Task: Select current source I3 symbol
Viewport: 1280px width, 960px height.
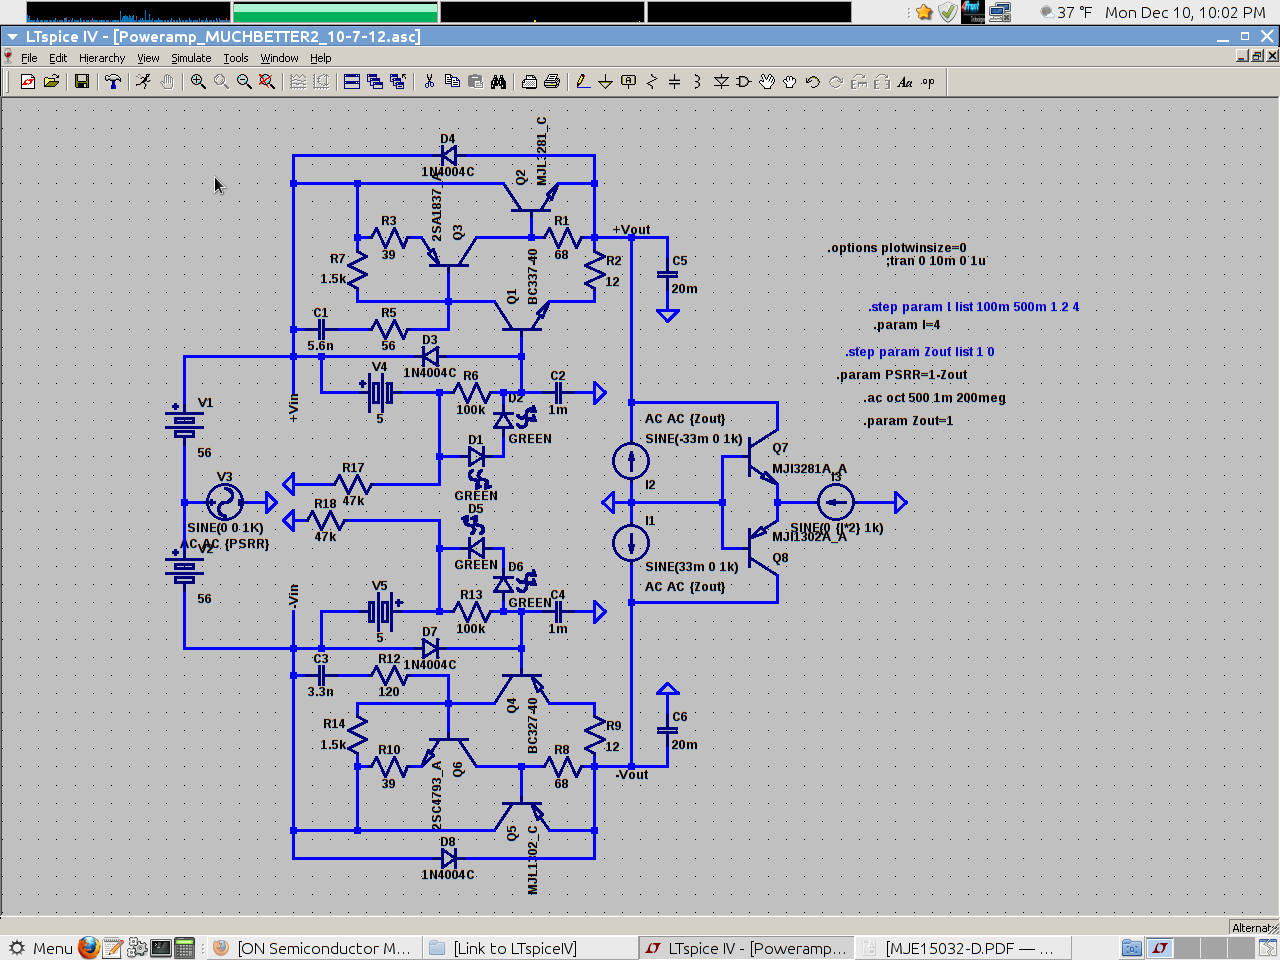Action: coord(836,502)
